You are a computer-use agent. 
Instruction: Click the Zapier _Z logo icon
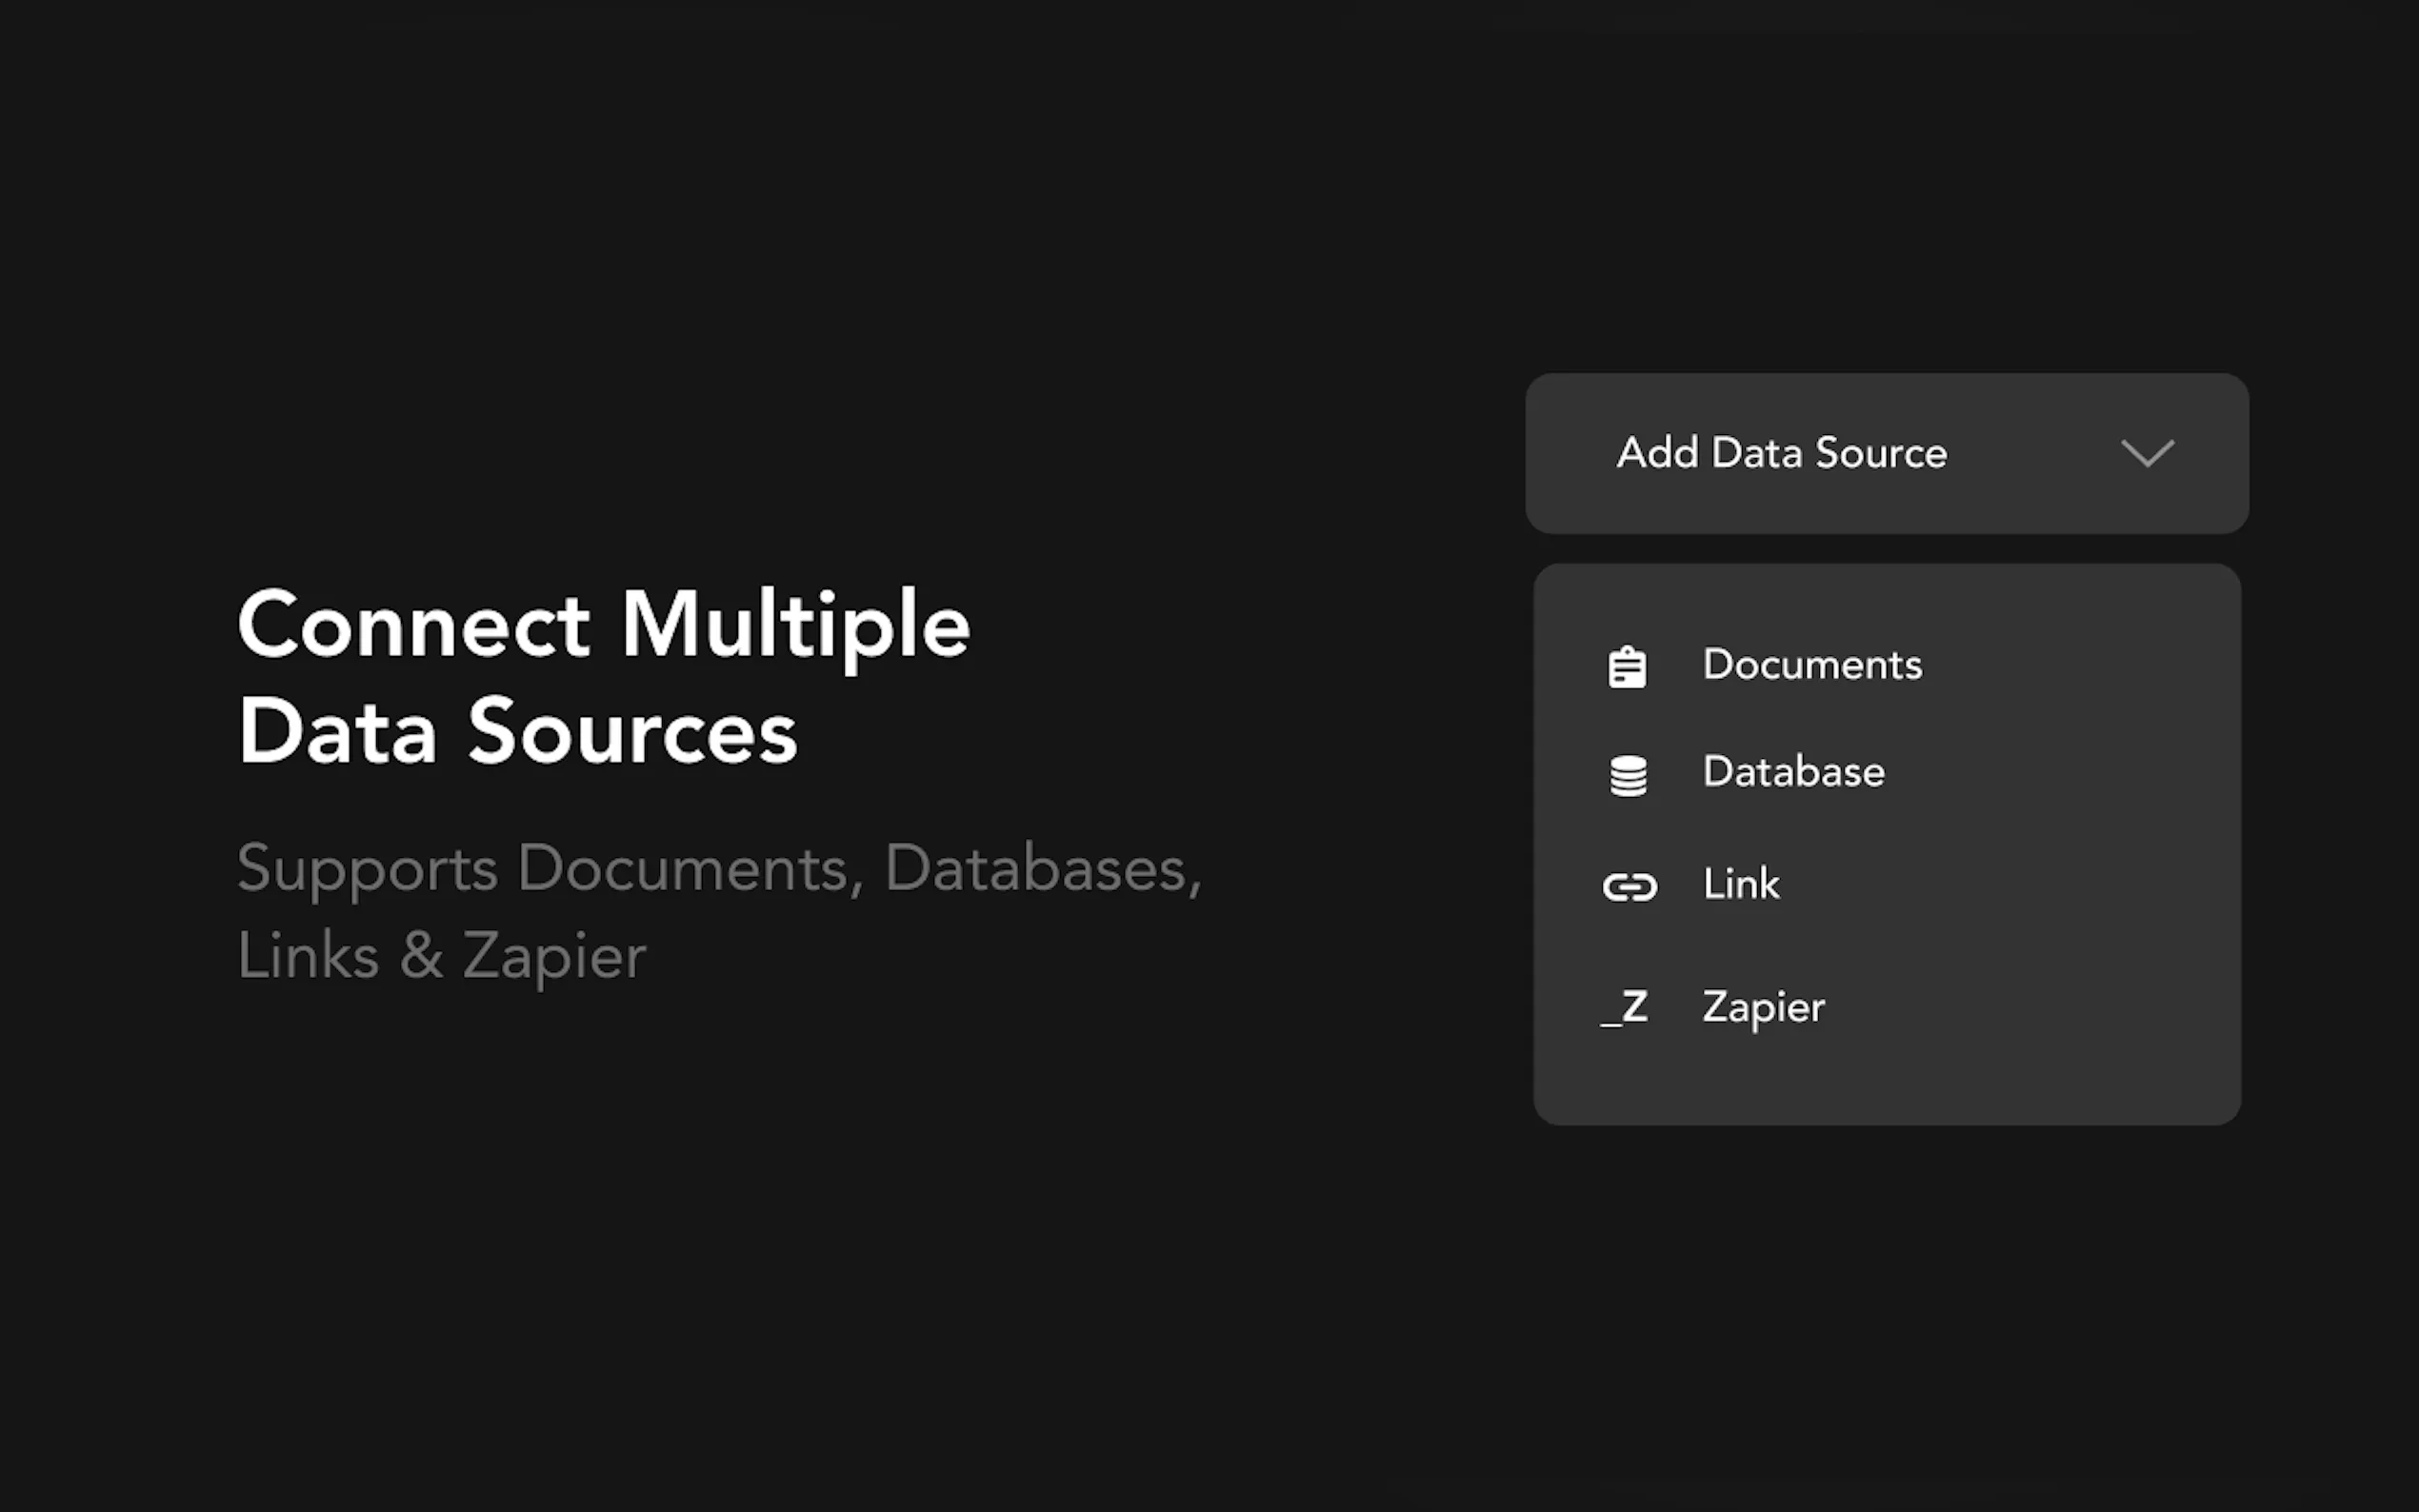[x=1626, y=1007]
